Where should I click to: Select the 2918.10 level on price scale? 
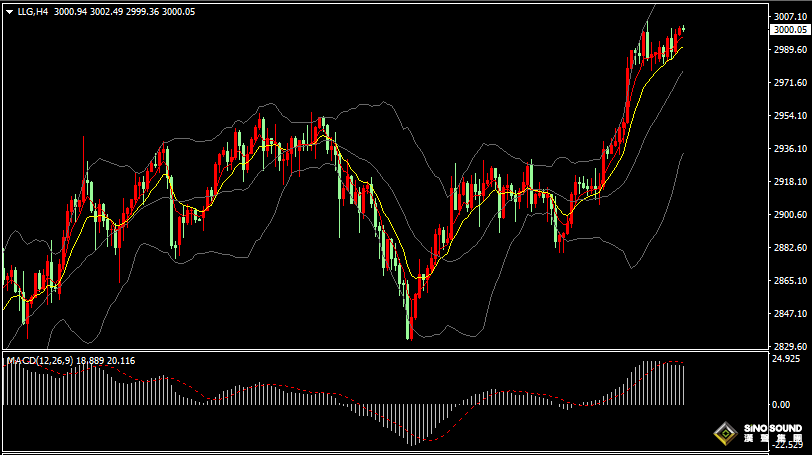coord(790,182)
